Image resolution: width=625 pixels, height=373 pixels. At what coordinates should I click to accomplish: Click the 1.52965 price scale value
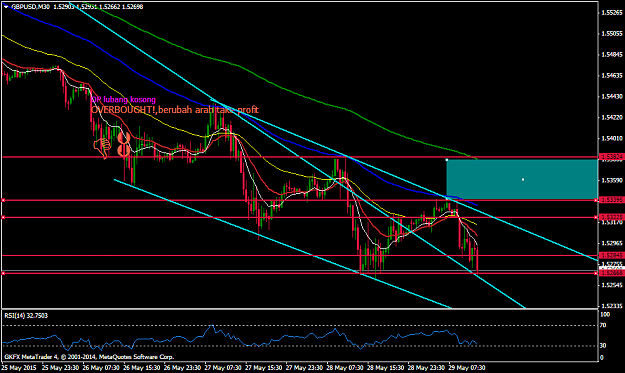tap(612, 243)
